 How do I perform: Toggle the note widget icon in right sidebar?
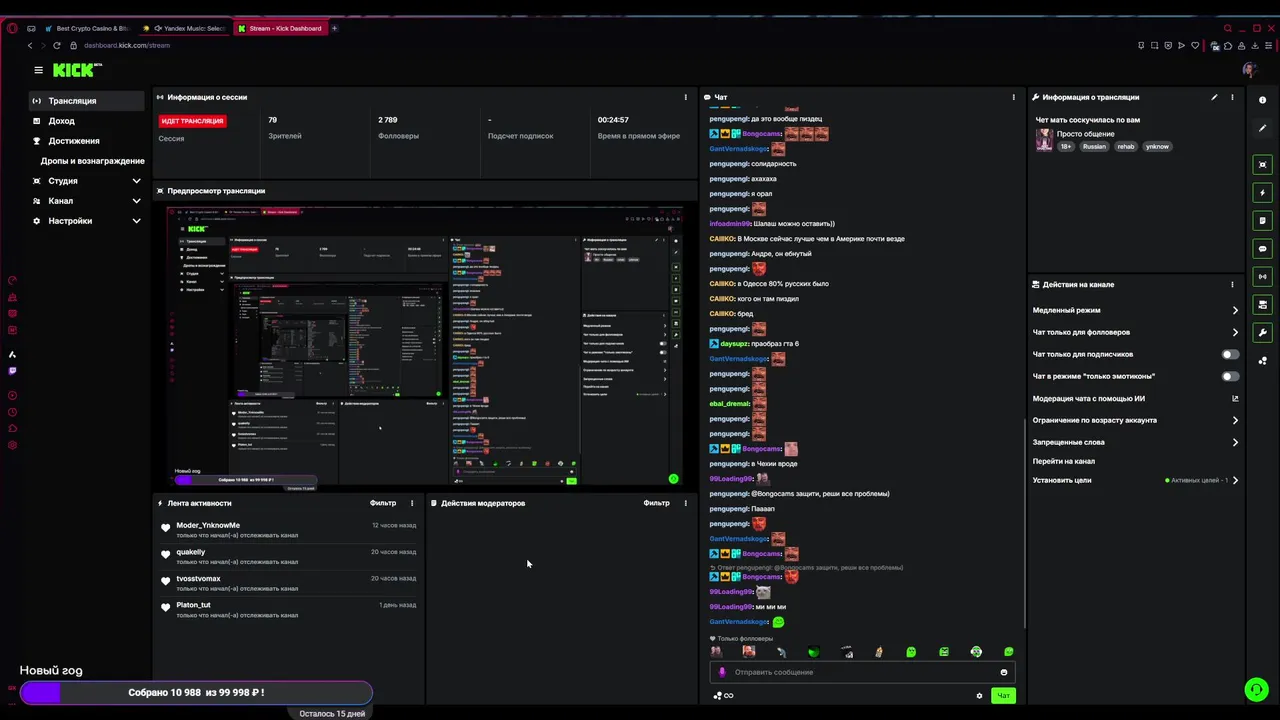point(1262,221)
